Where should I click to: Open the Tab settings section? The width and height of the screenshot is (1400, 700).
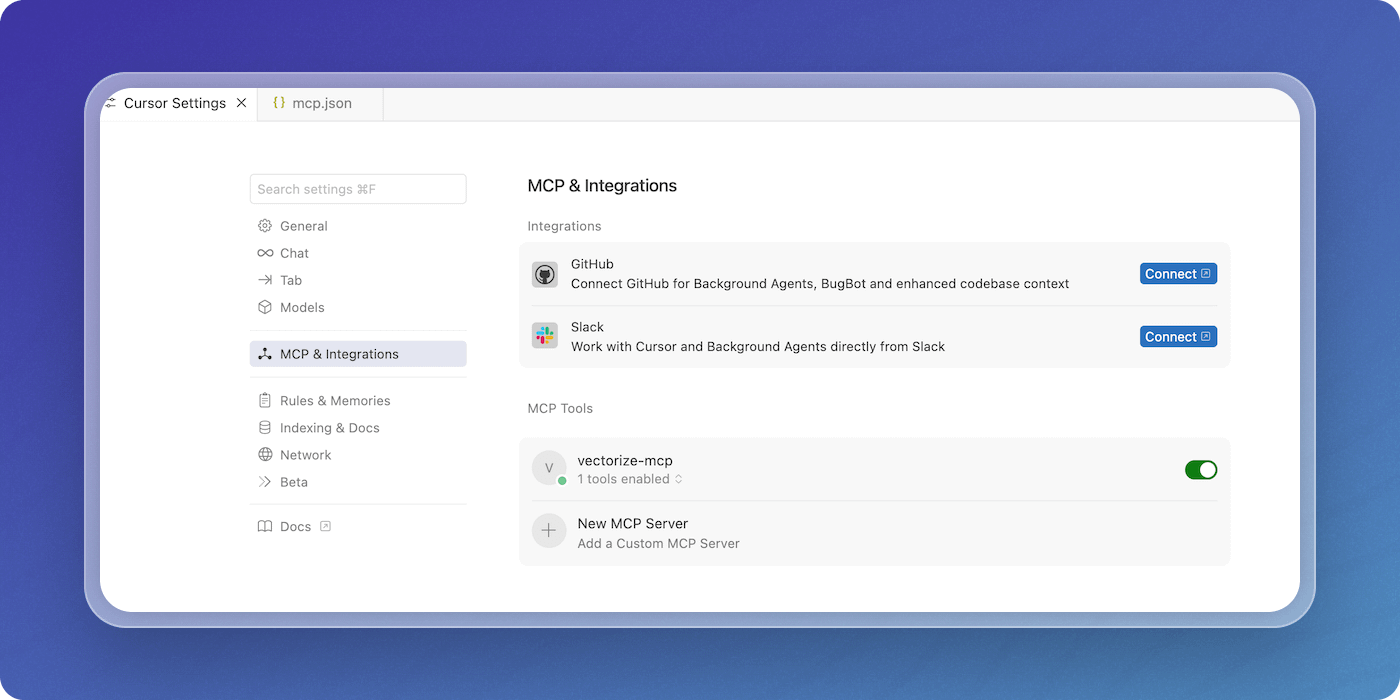[x=358, y=280]
